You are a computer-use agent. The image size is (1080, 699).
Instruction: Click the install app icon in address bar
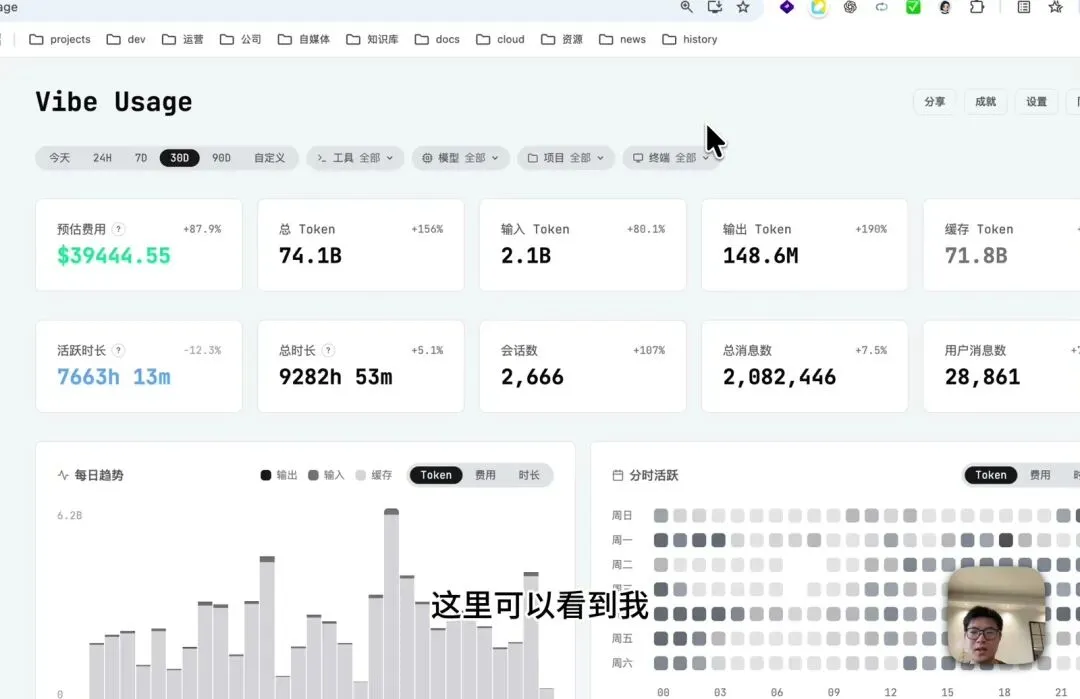714,7
